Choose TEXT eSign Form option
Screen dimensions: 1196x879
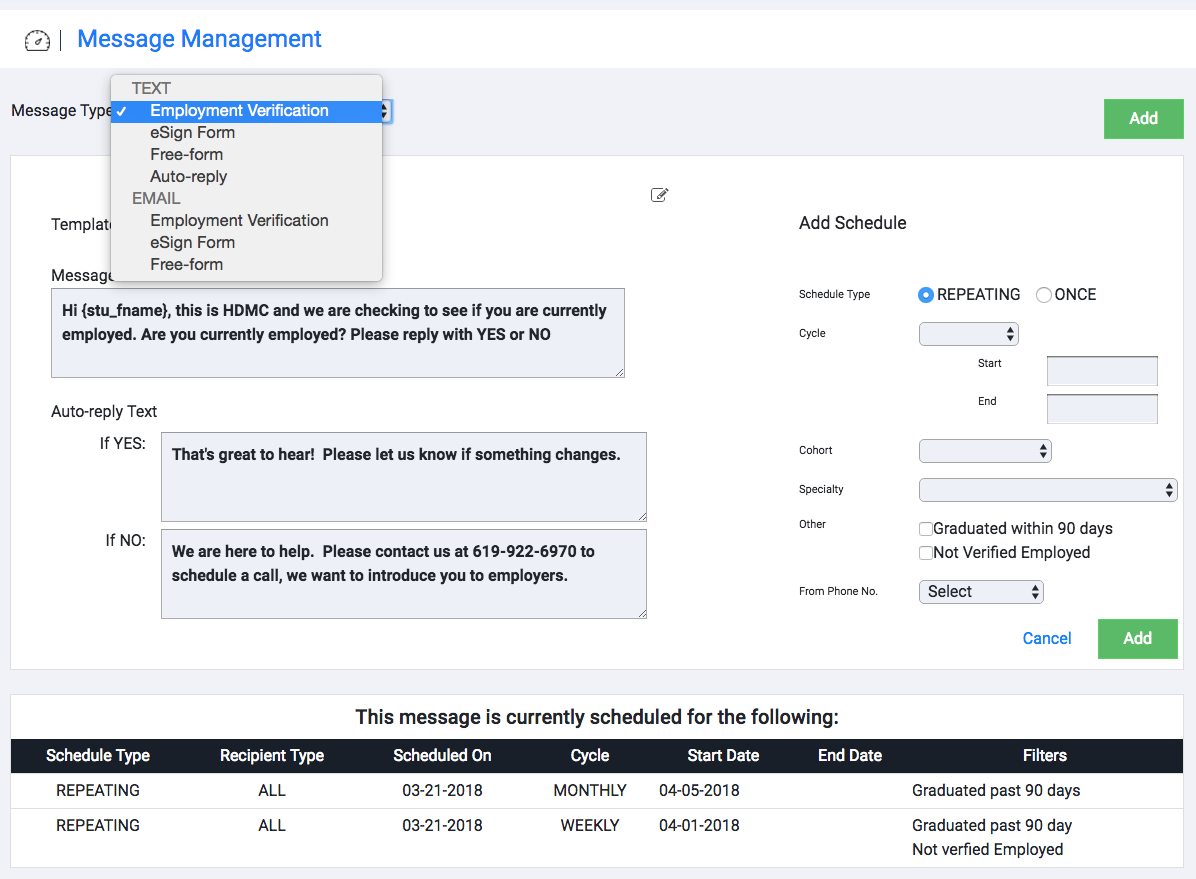coord(246,133)
